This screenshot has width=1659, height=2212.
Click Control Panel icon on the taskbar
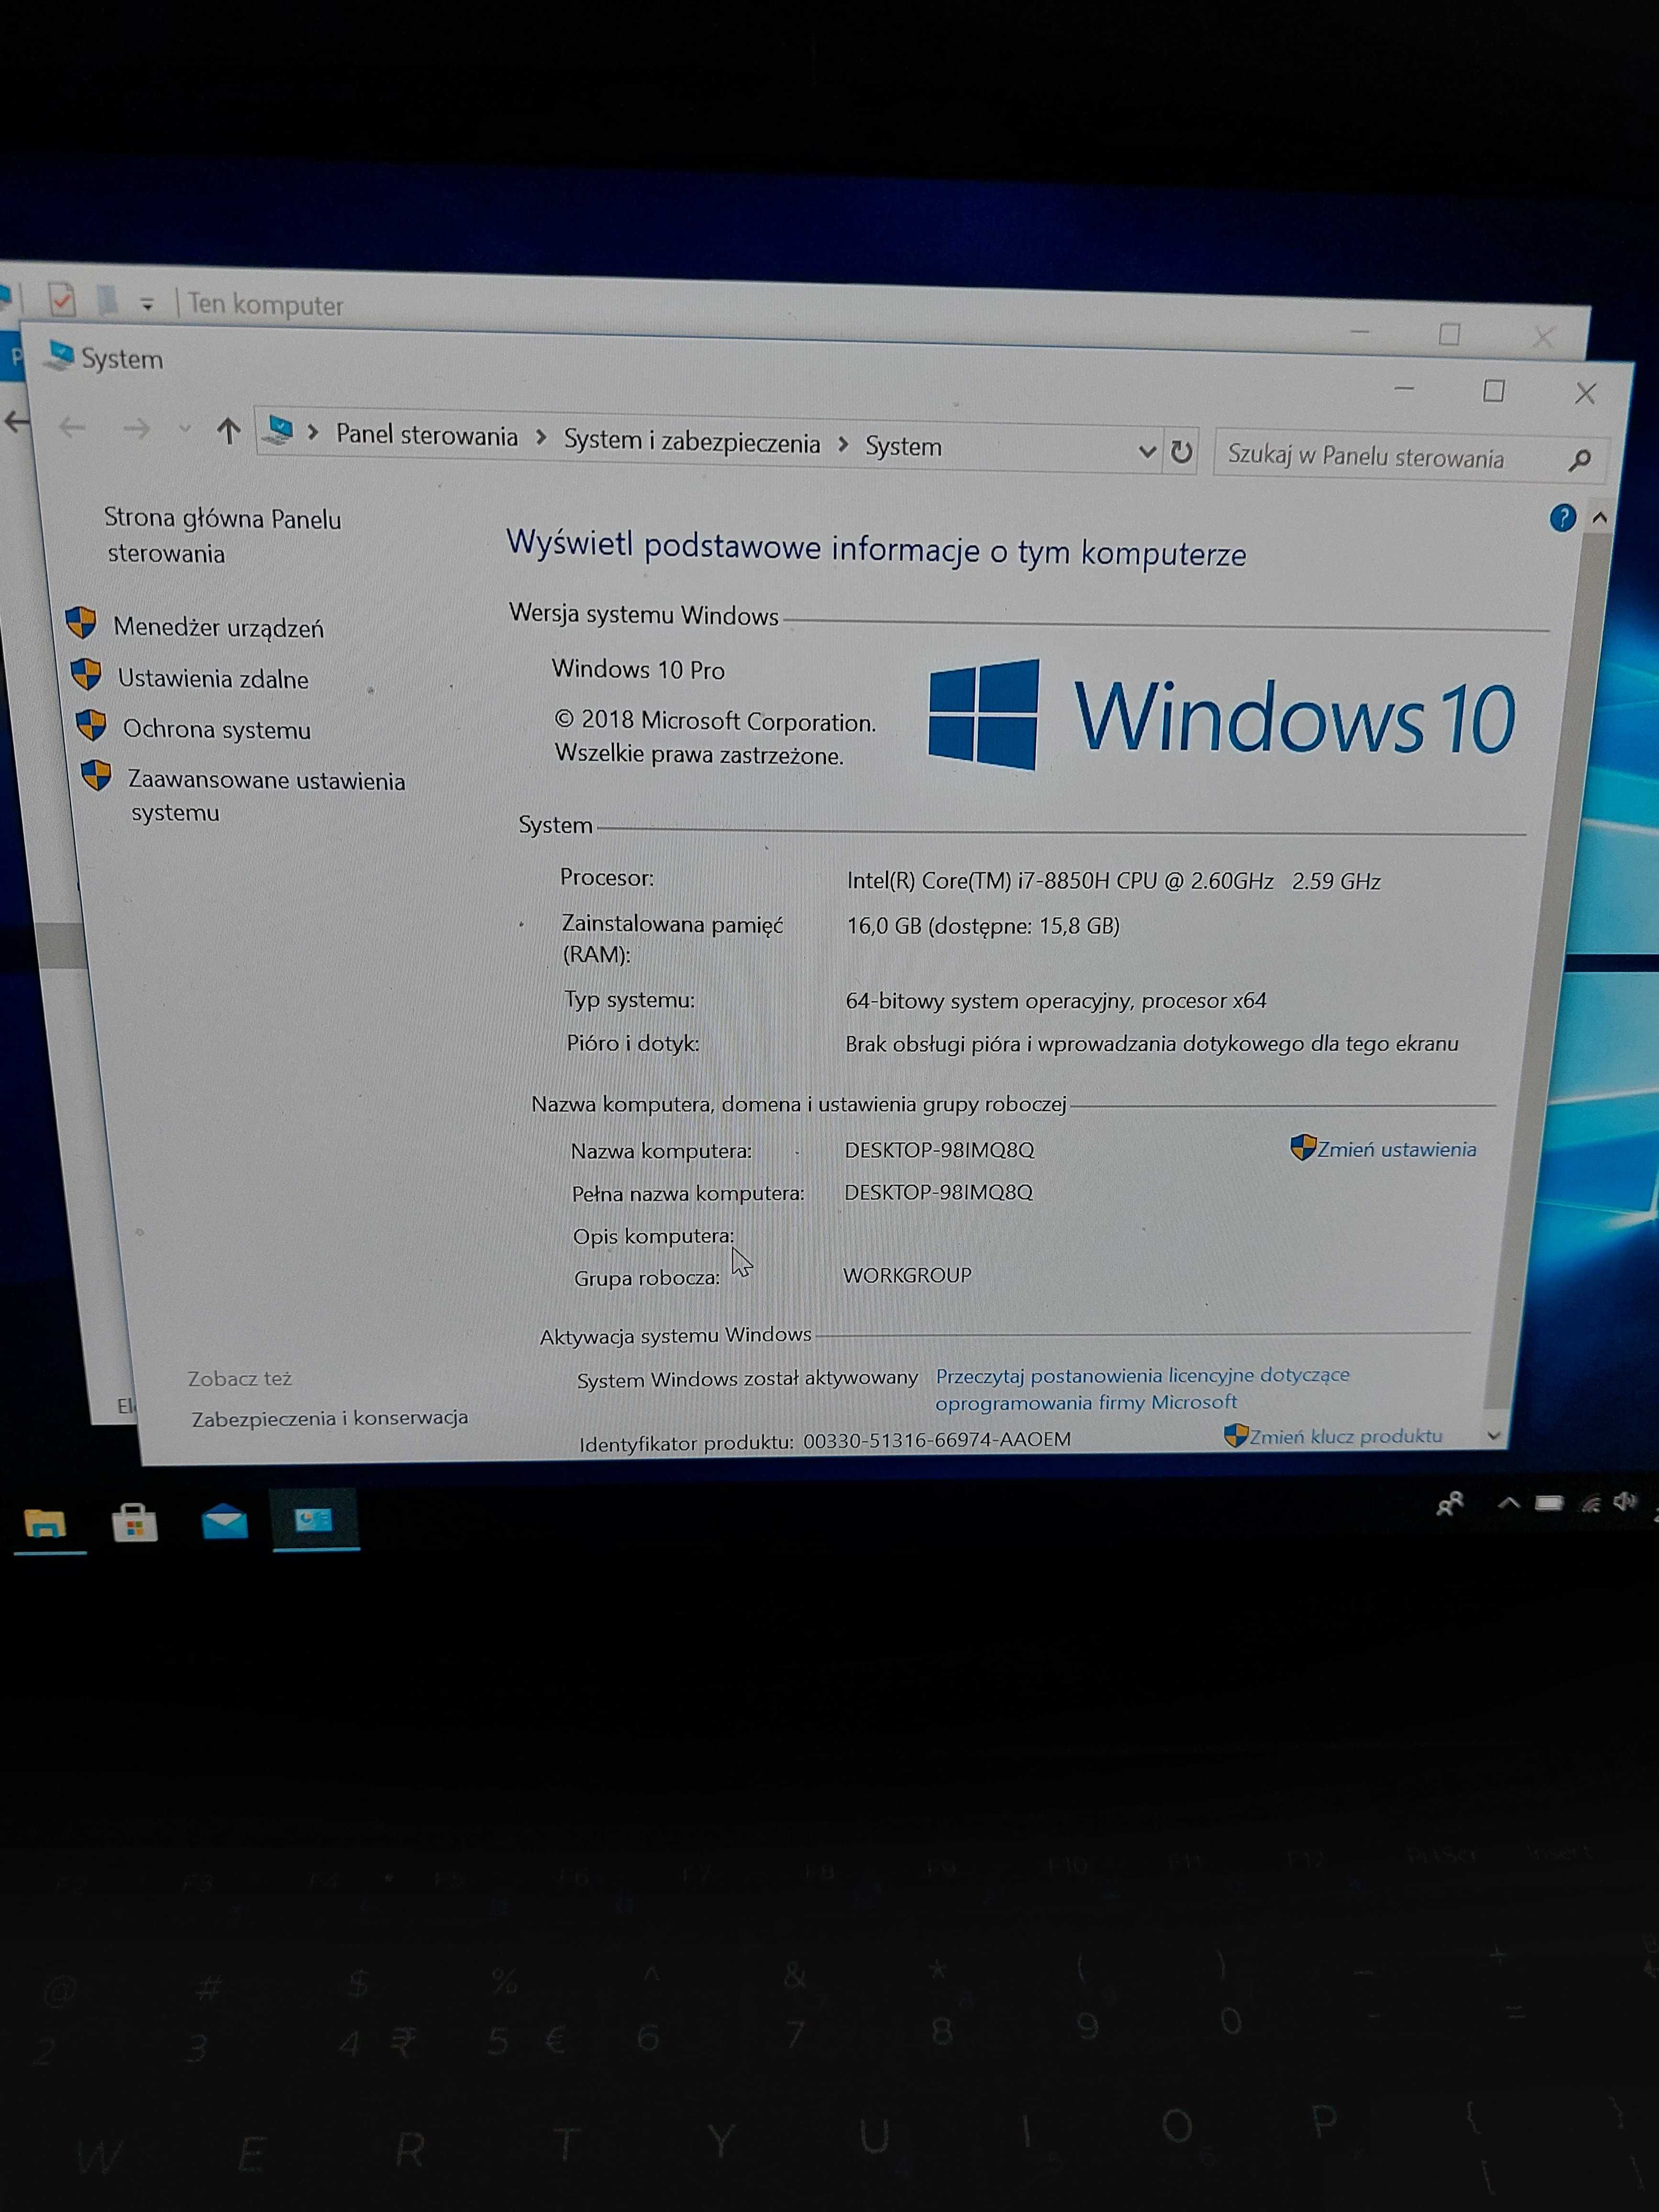point(314,1519)
